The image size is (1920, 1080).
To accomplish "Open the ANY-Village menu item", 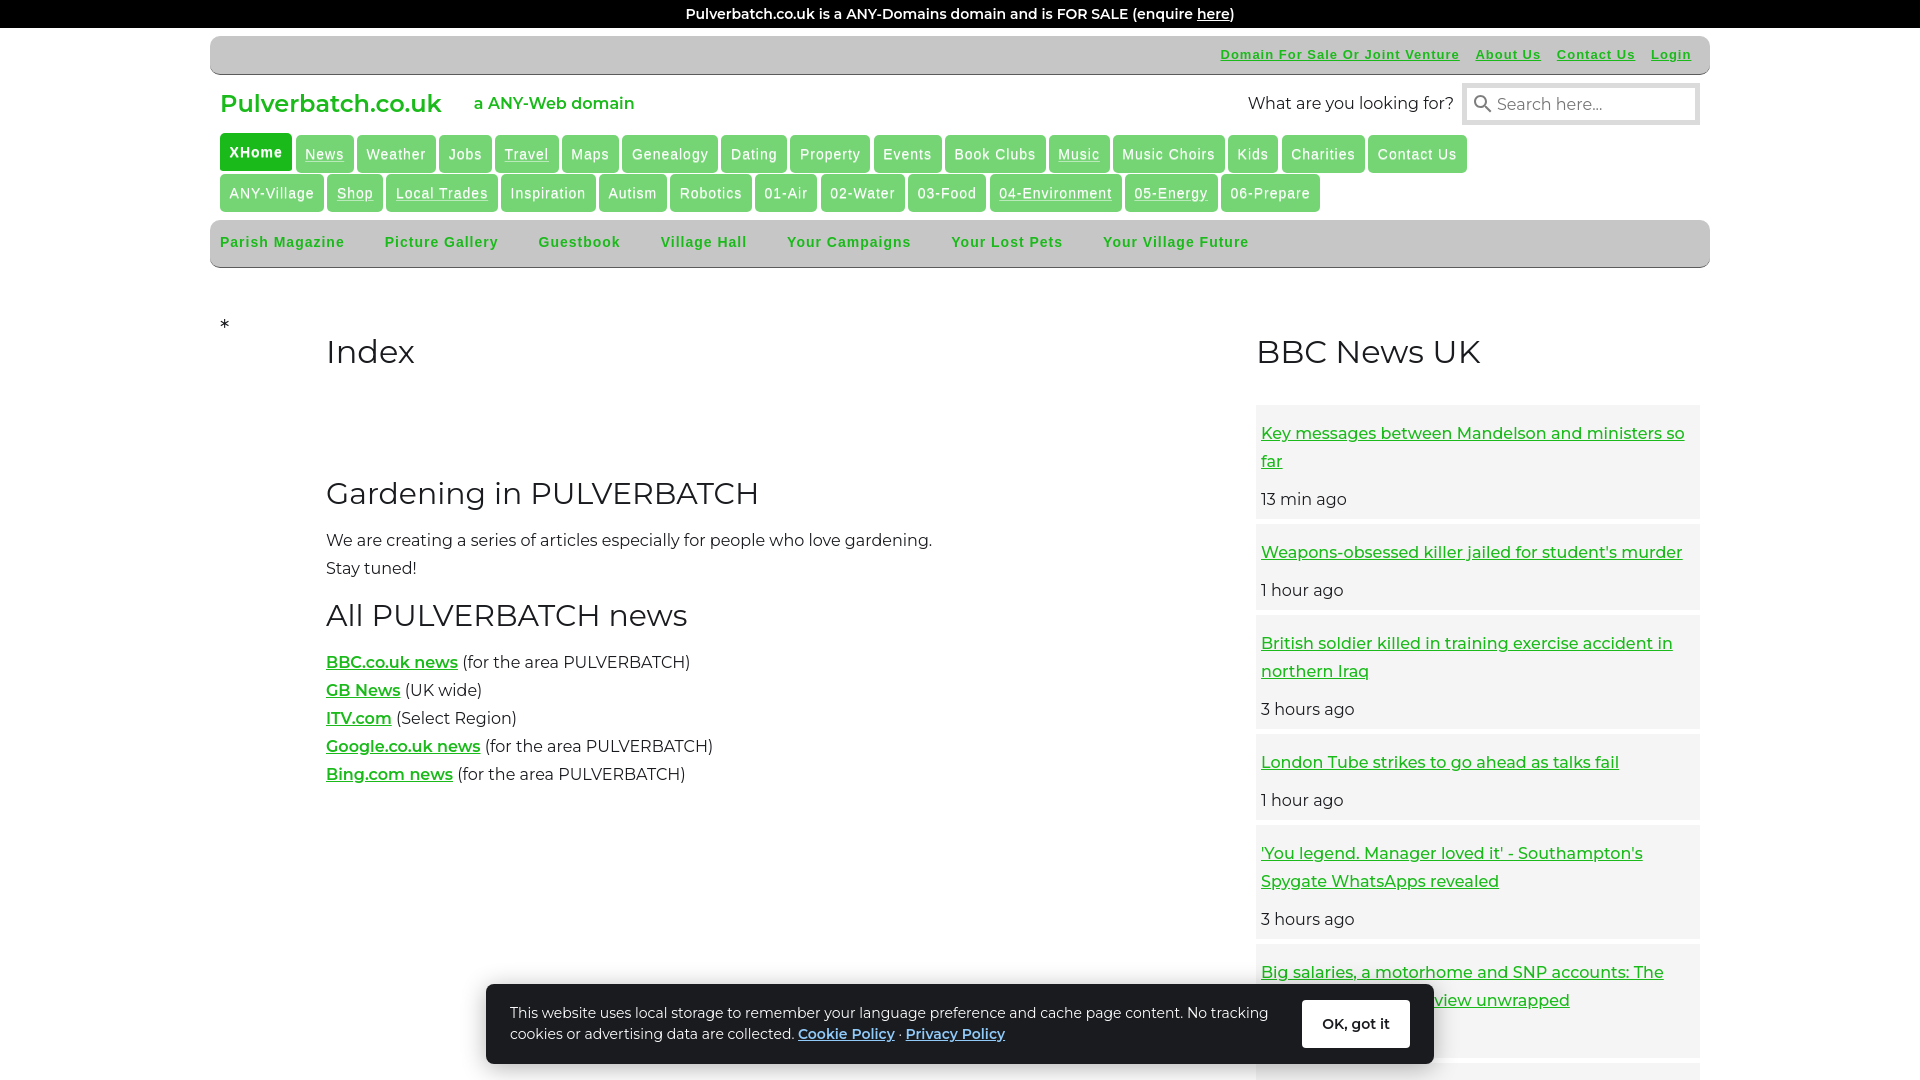I will point(272,193).
